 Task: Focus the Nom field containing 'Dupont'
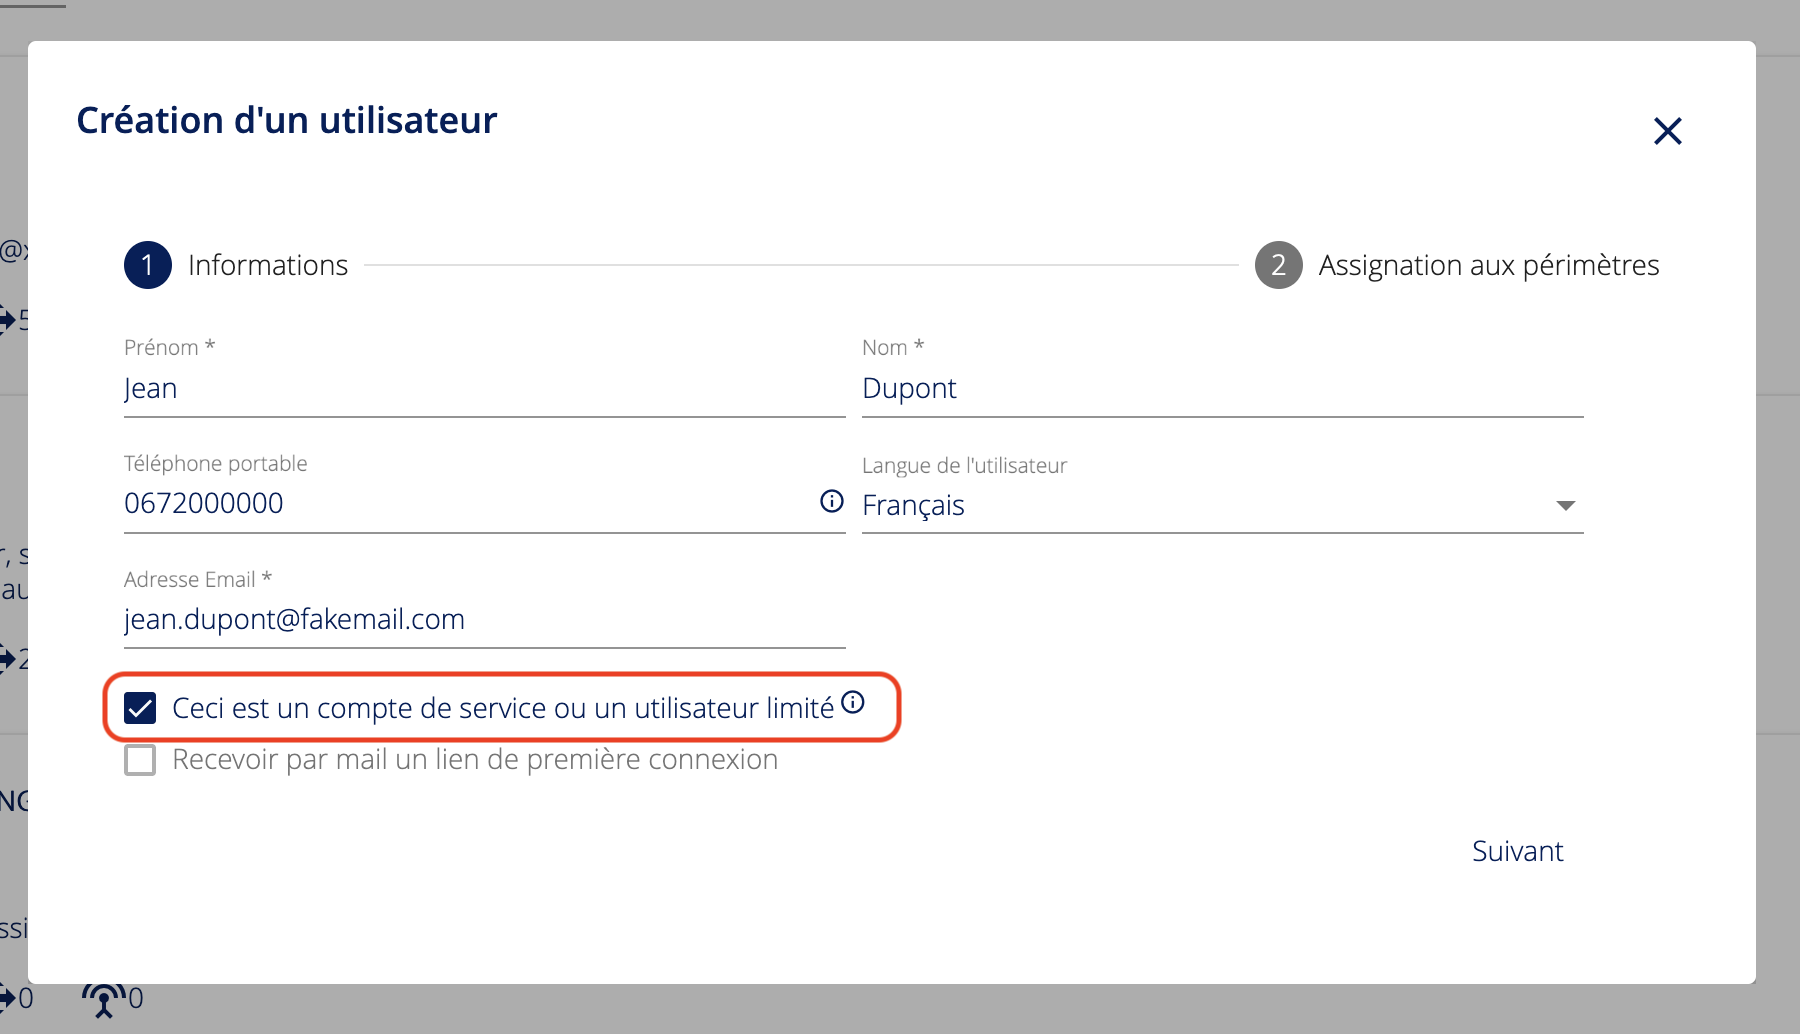coord(1222,388)
